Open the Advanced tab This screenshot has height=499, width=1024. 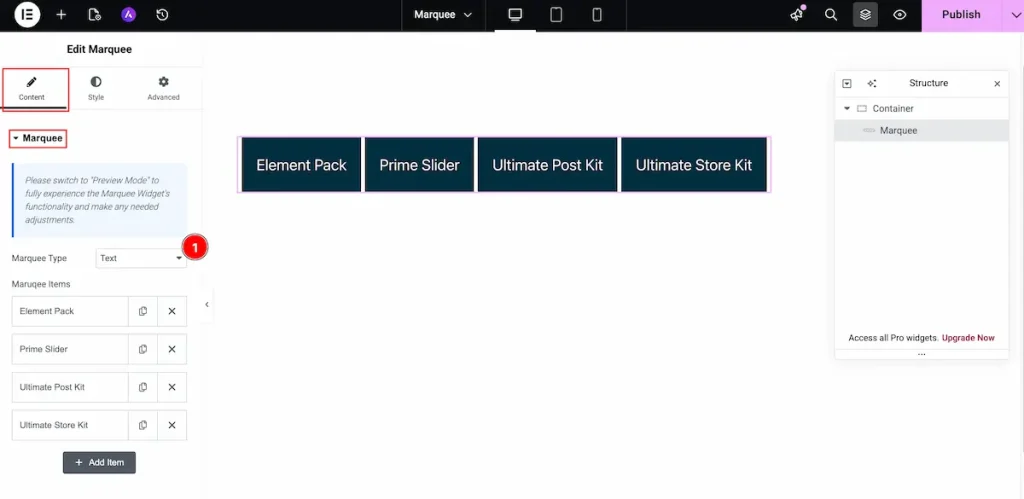click(x=163, y=88)
